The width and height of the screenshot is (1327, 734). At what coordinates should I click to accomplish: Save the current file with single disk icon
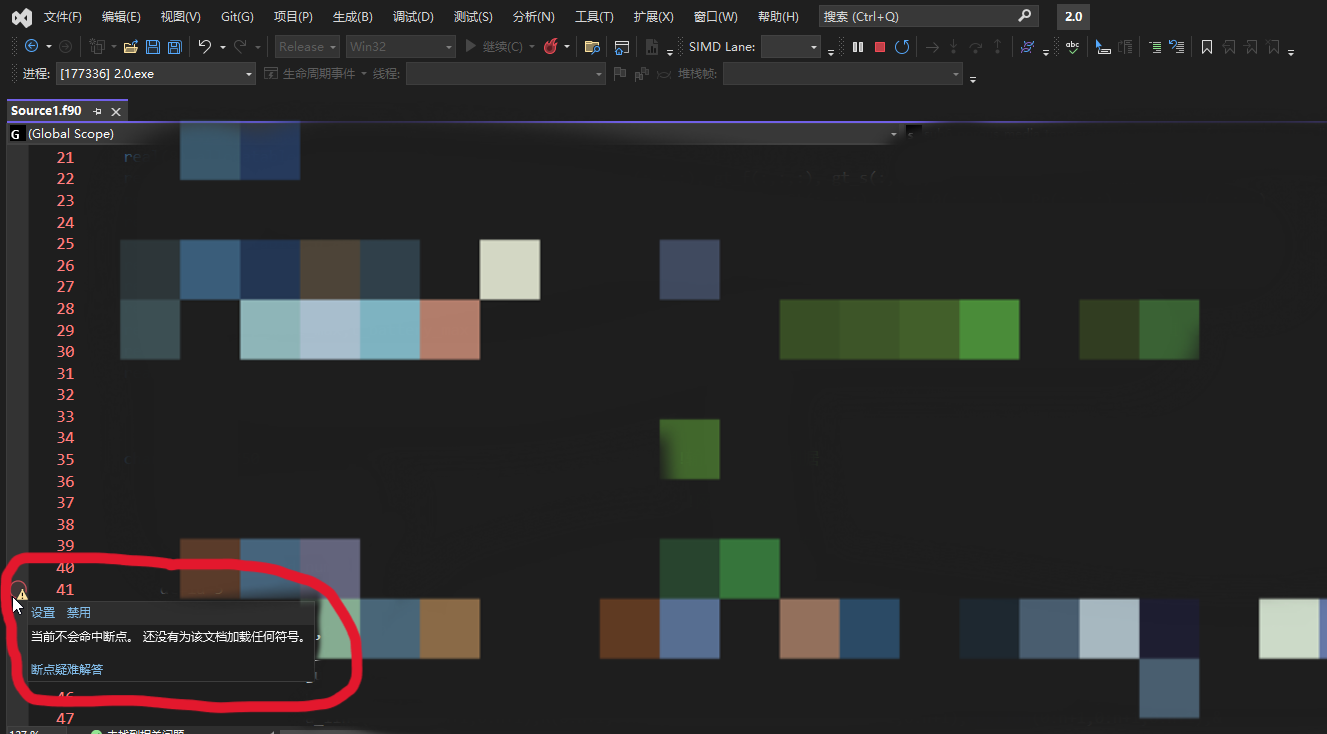[x=153, y=46]
